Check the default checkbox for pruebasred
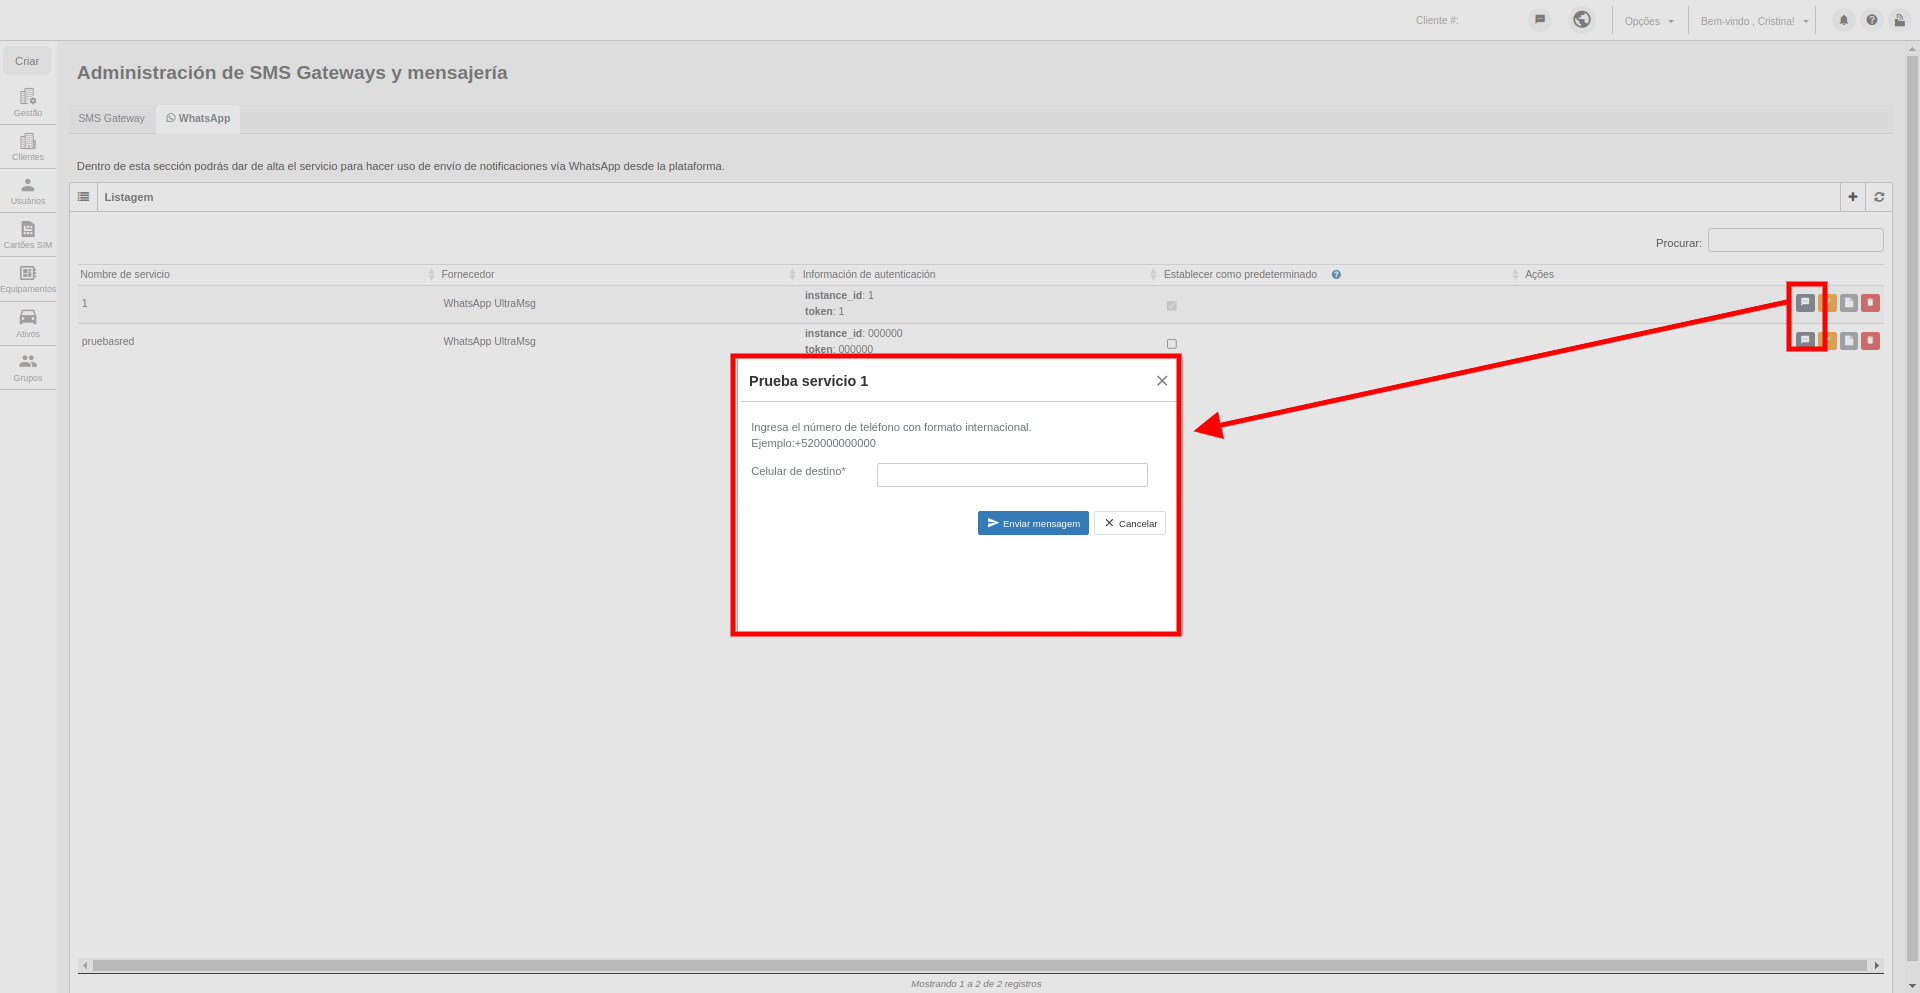The width and height of the screenshot is (1920, 993). tap(1172, 344)
